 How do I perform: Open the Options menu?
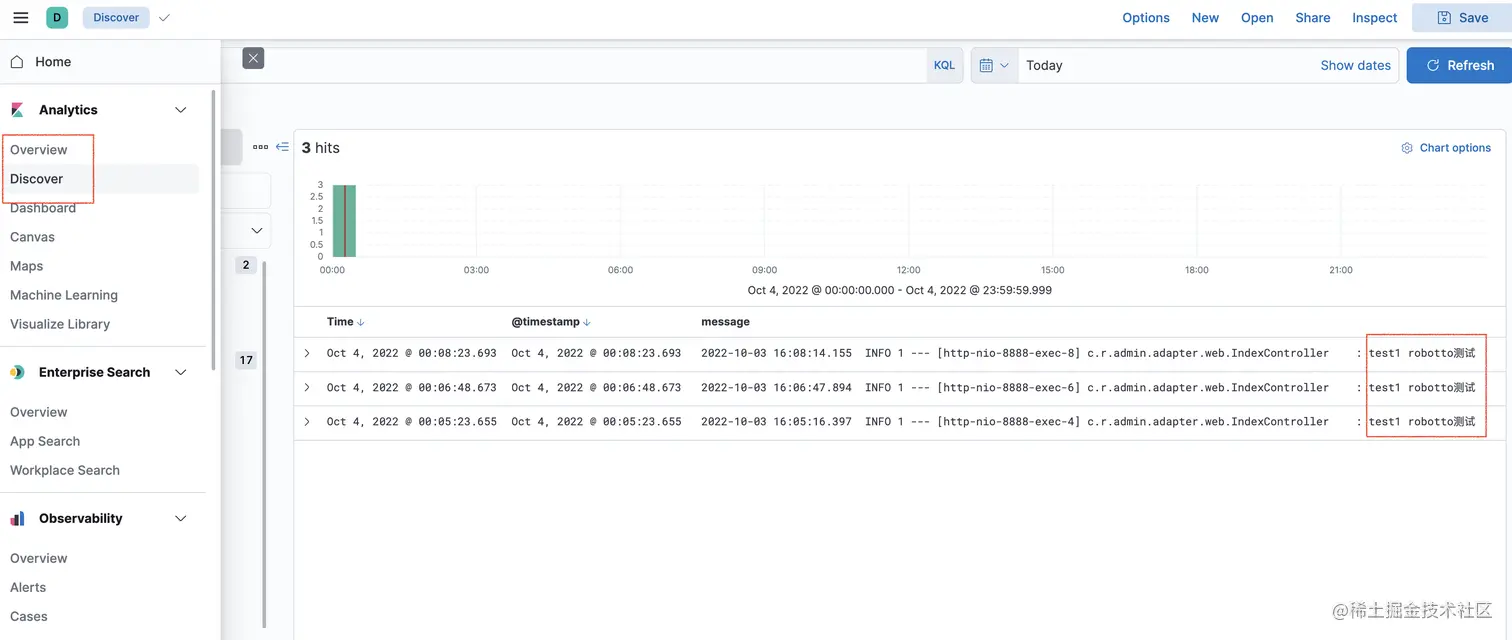point(1146,17)
